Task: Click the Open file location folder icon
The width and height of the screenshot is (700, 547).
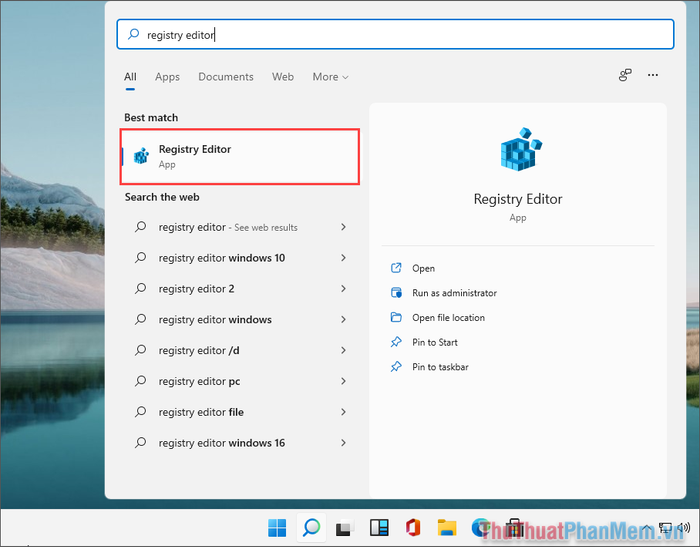Action: (396, 317)
